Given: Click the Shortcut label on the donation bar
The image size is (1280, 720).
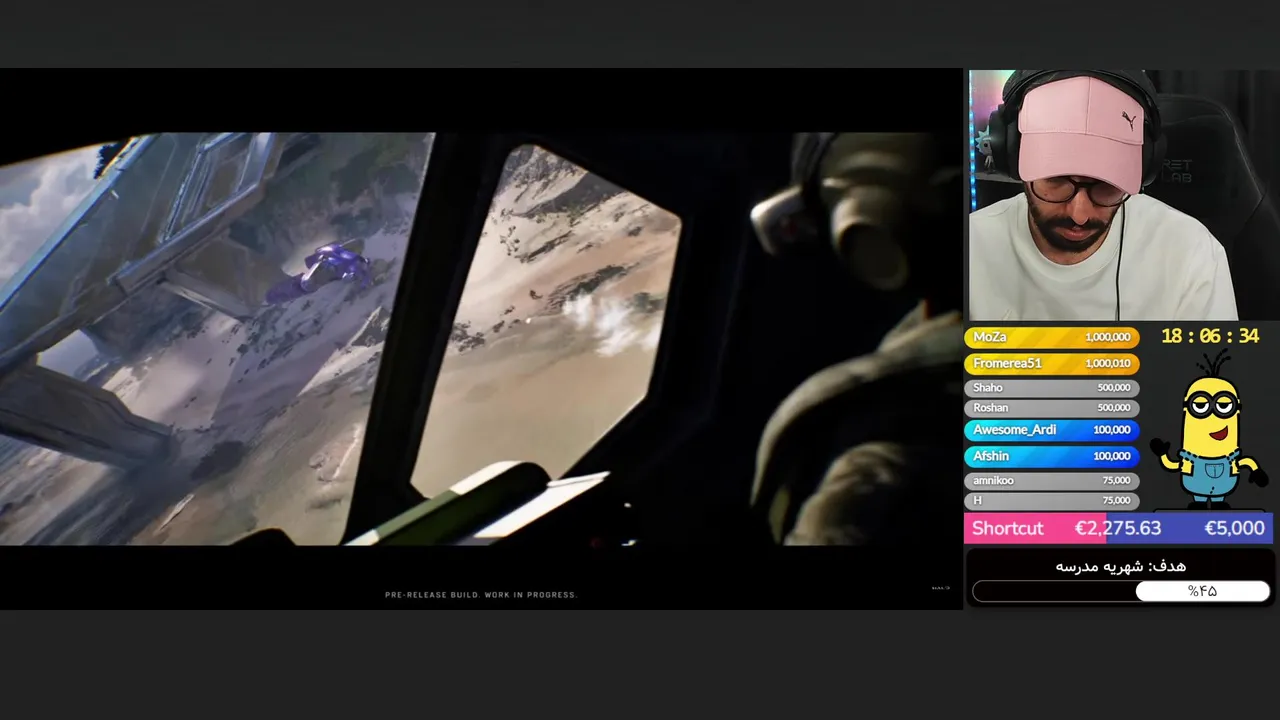Looking at the screenshot, I should (x=1007, y=528).
